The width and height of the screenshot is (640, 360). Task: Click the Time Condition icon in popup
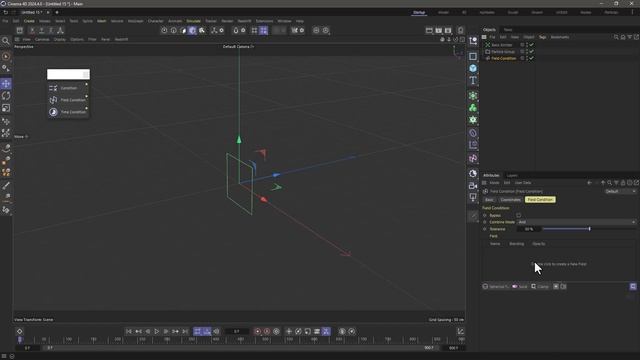pos(53,112)
